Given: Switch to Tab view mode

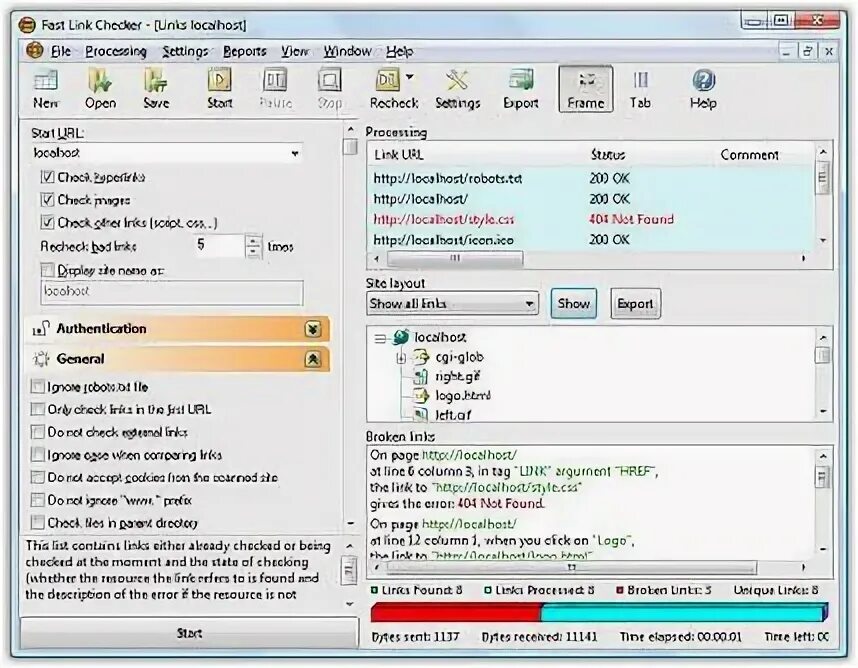Looking at the screenshot, I should click(640, 82).
